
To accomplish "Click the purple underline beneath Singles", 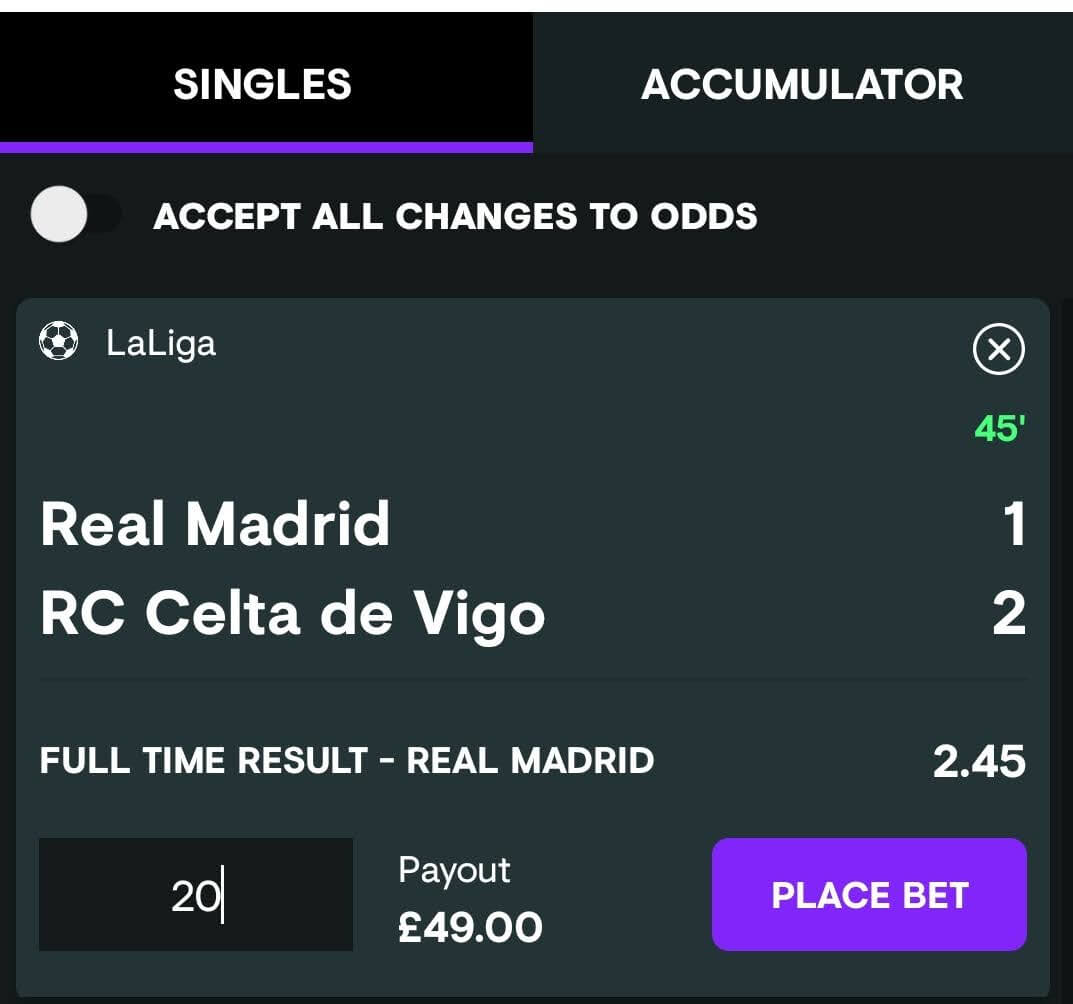I will click(266, 147).
